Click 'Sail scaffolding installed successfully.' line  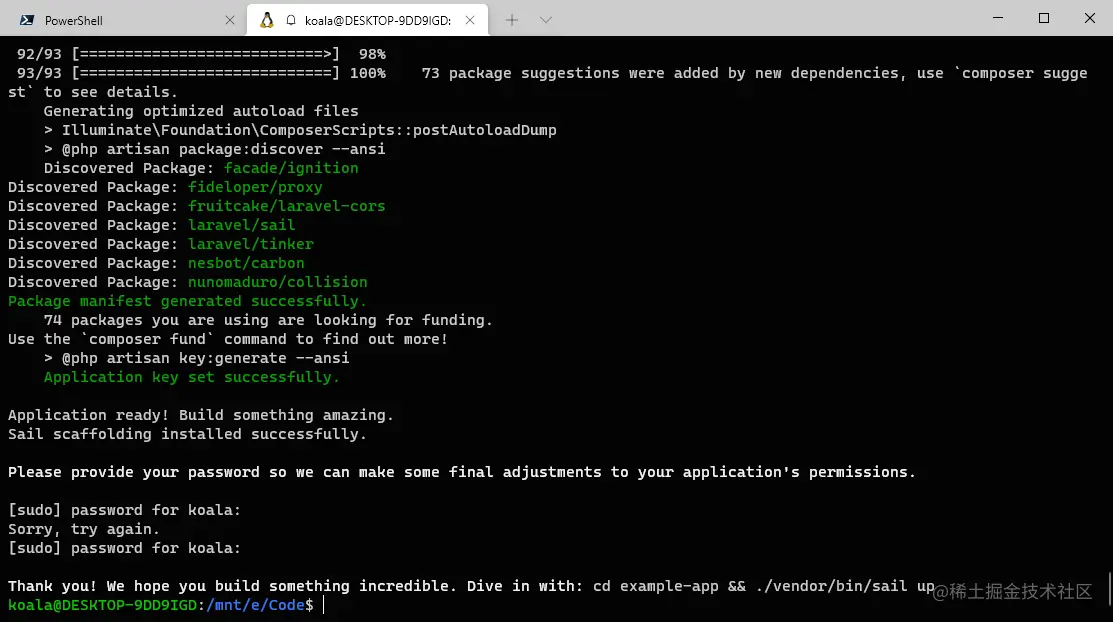[187, 434]
